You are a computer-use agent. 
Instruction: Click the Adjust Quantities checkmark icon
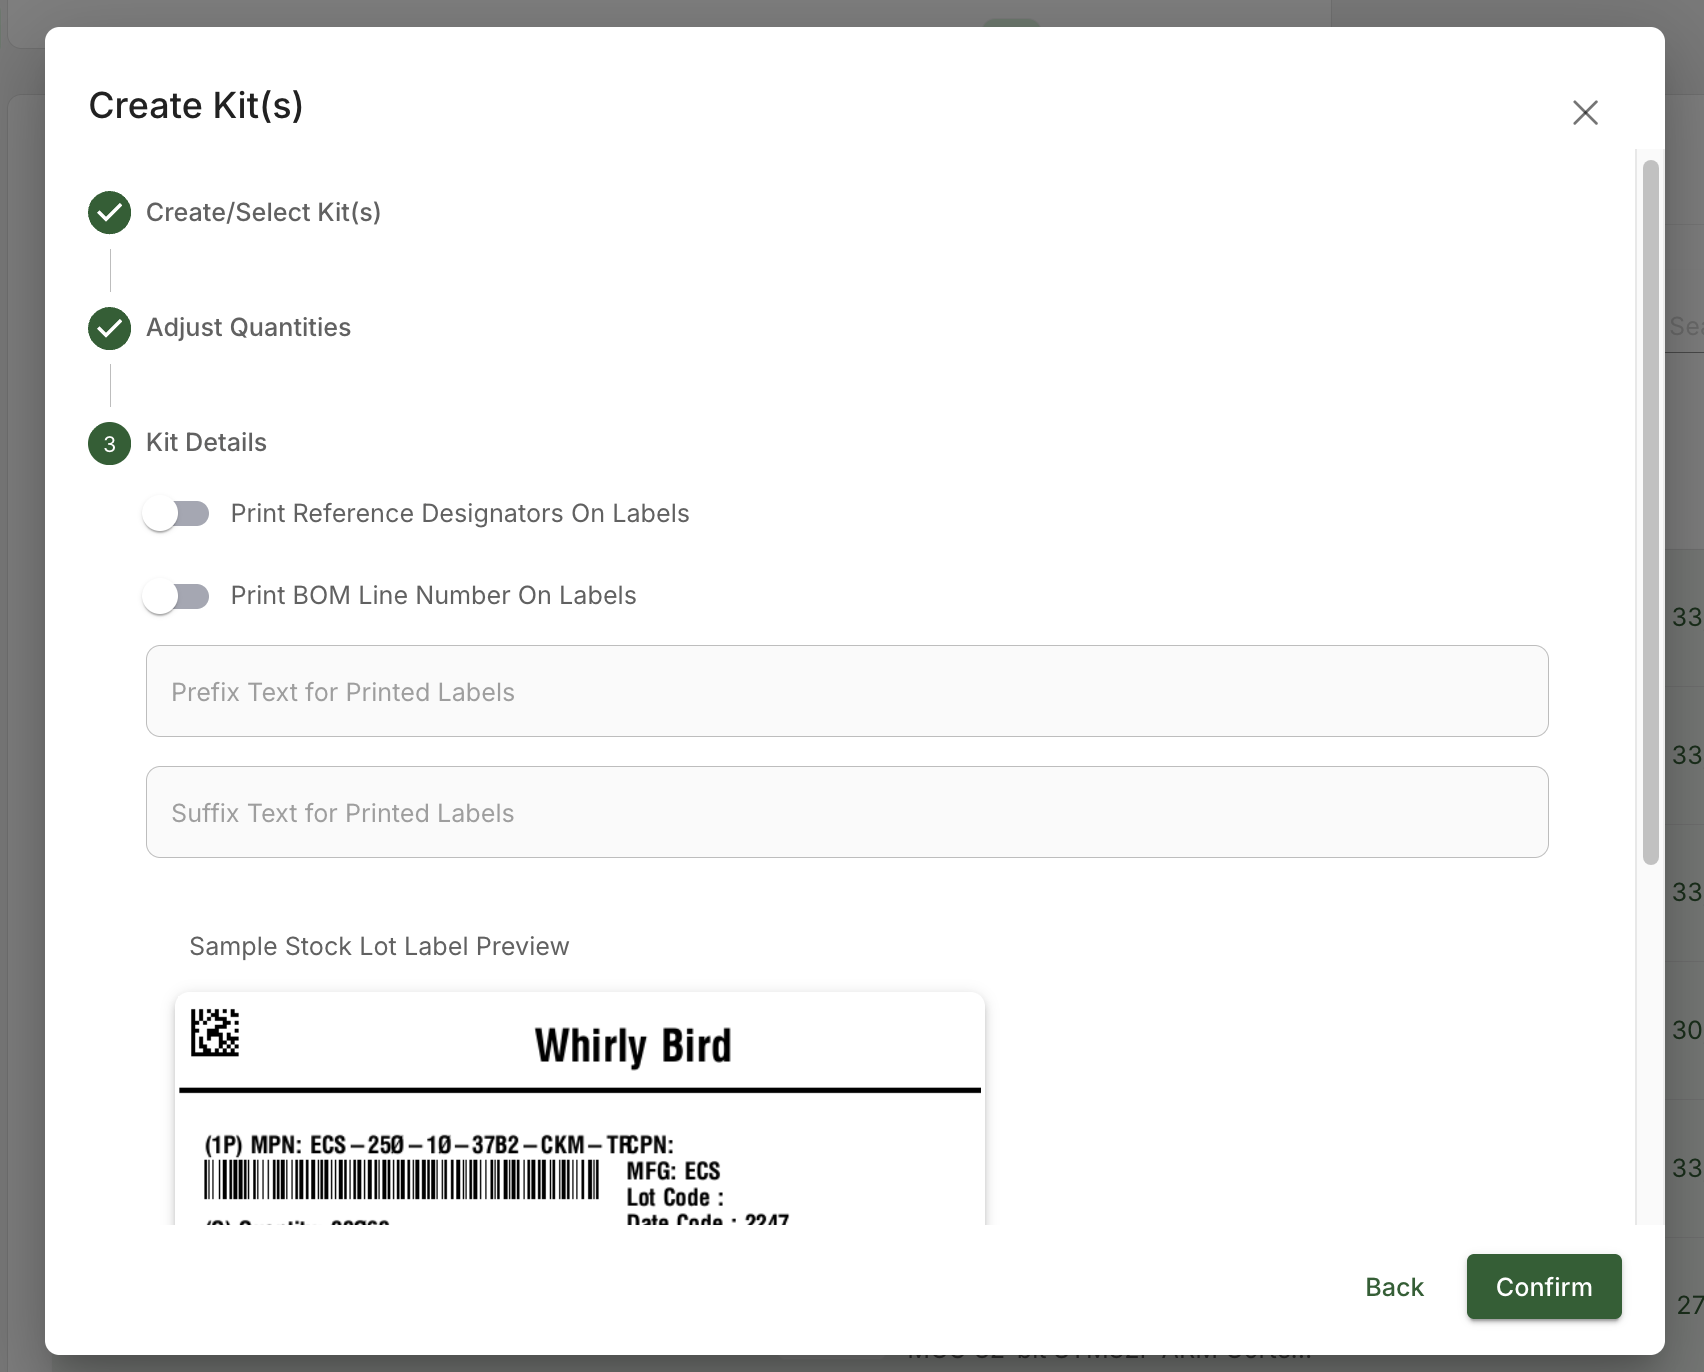110,328
